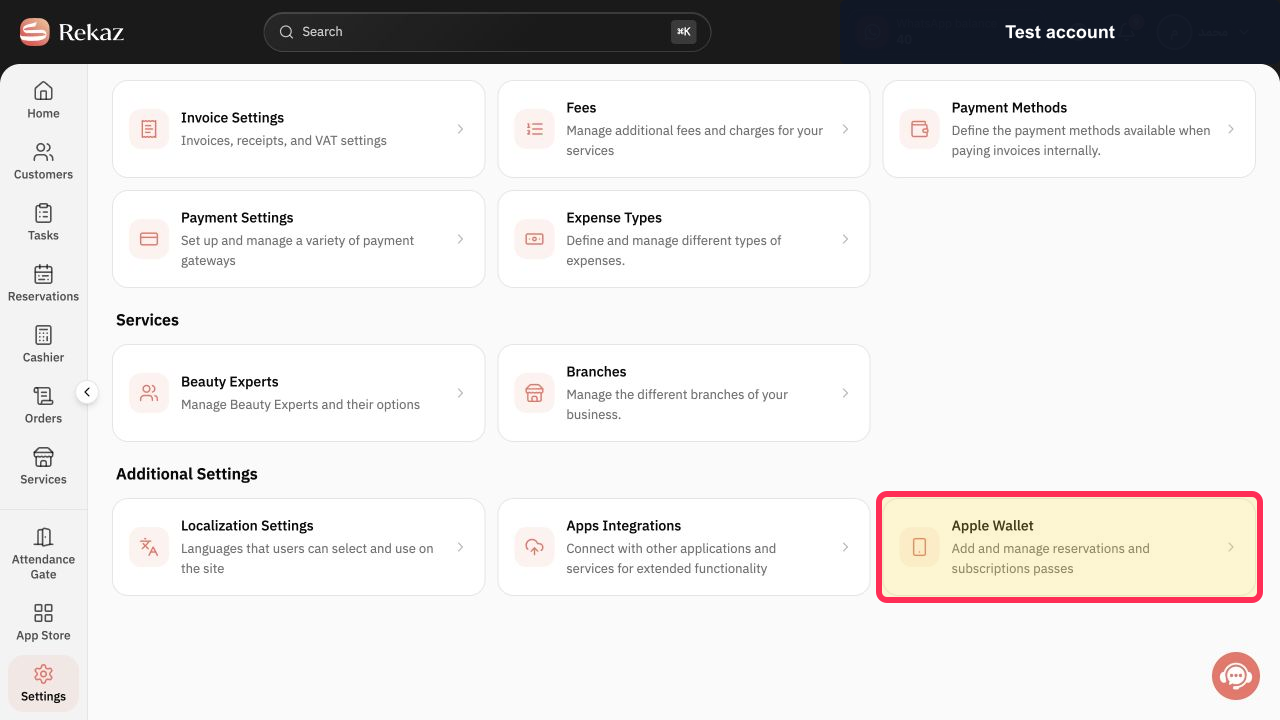Click the chevron on the Payment Methods card
The width and height of the screenshot is (1280, 720).
point(1231,129)
